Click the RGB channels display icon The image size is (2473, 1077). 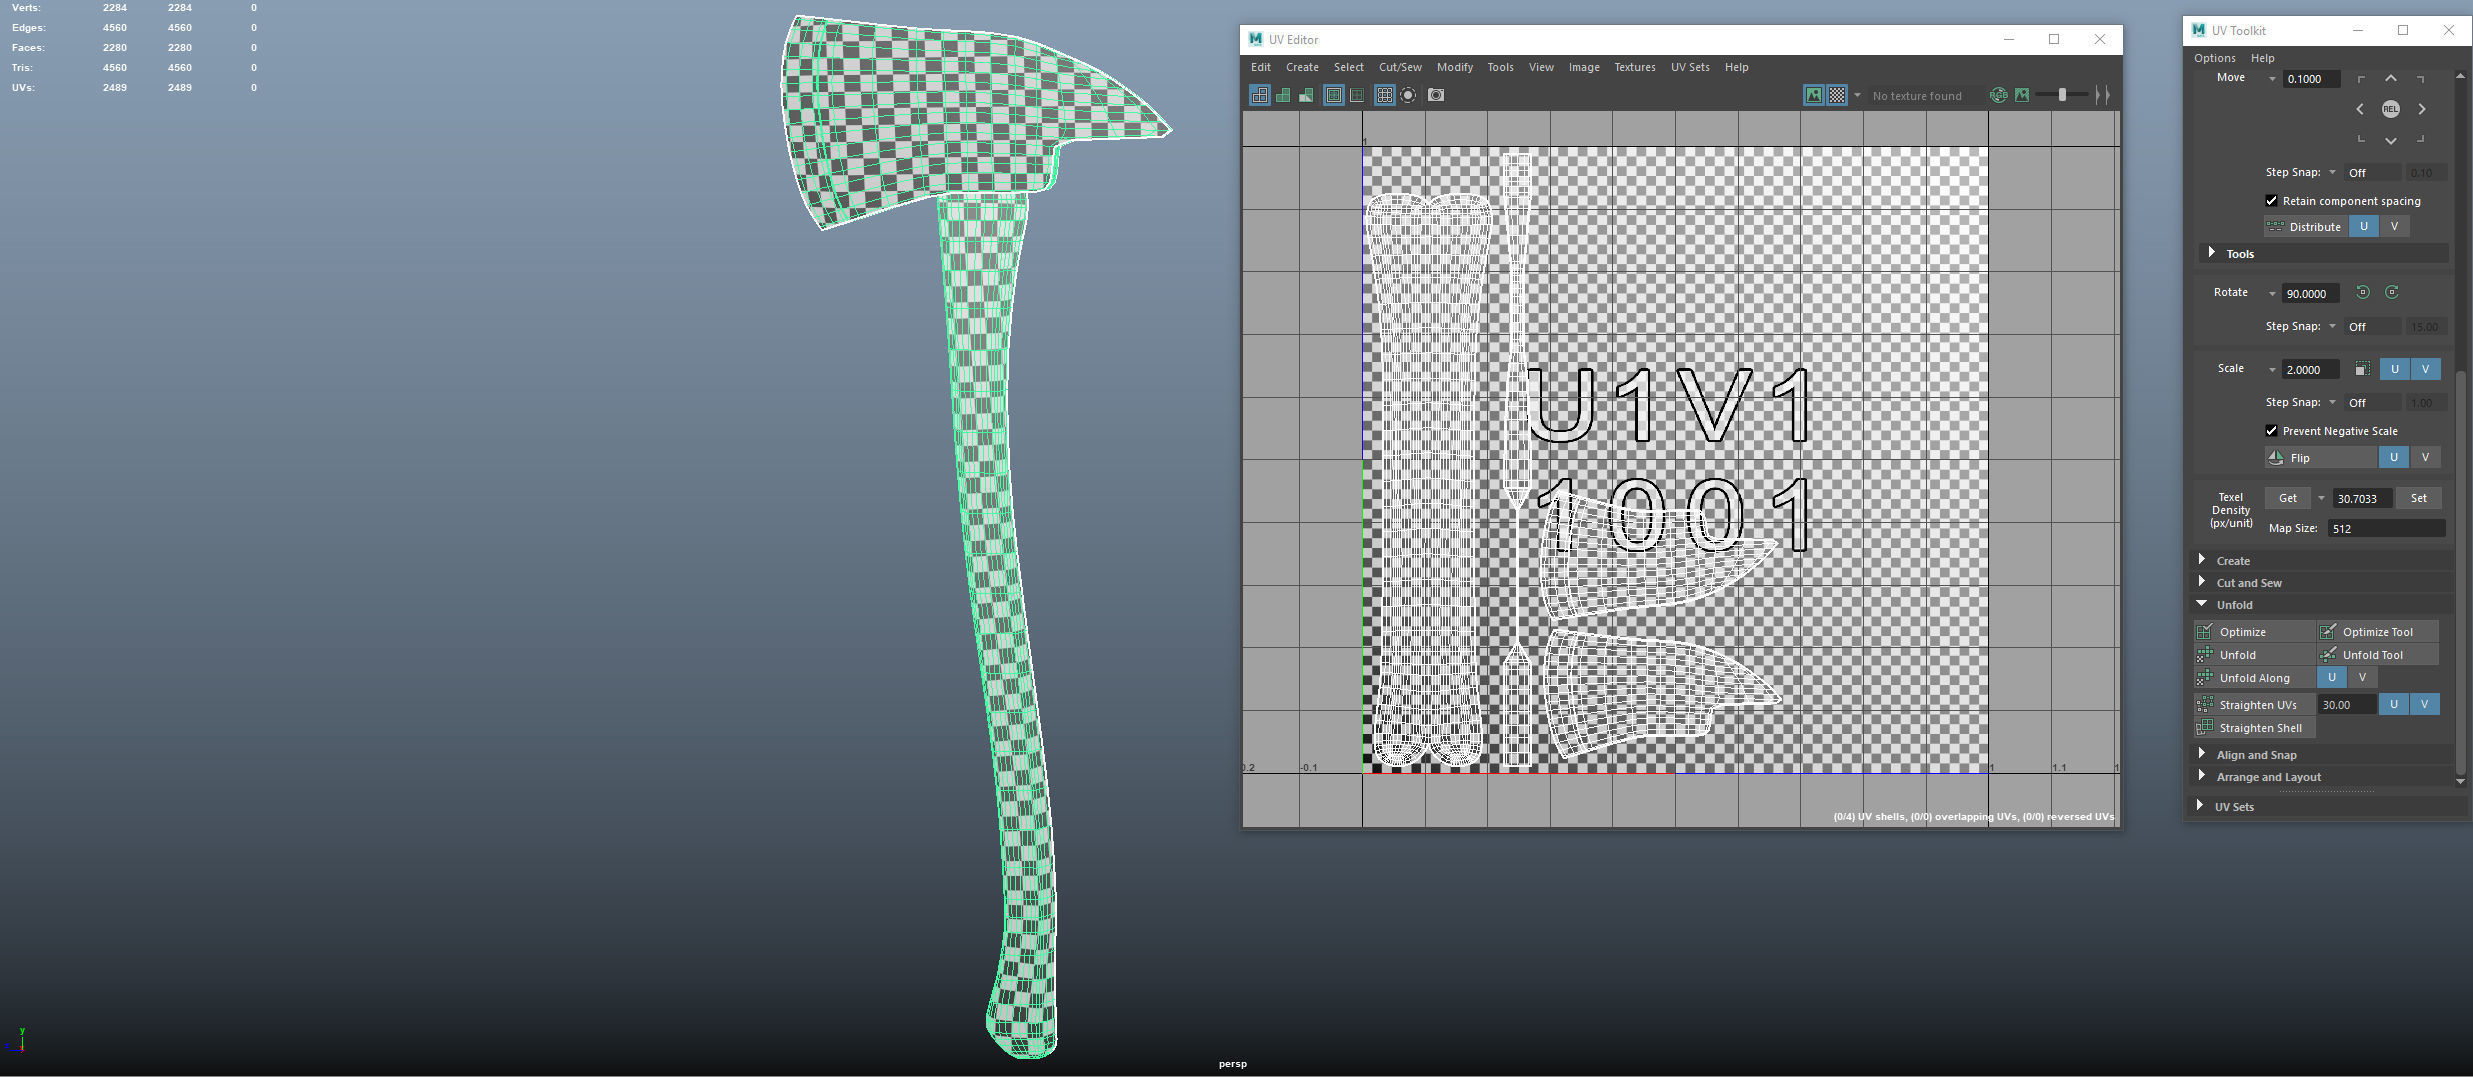pyautogui.click(x=1998, y=95)
